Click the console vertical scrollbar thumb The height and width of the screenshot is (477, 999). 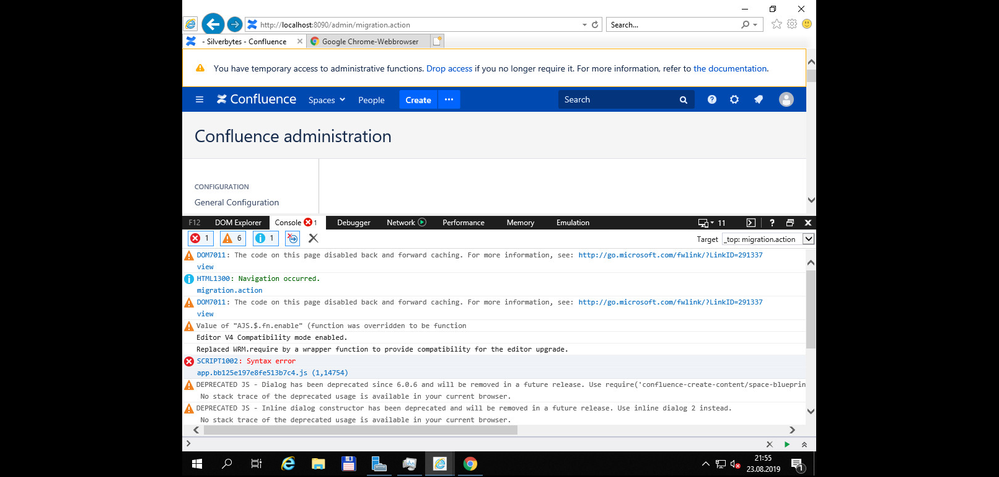810,309
